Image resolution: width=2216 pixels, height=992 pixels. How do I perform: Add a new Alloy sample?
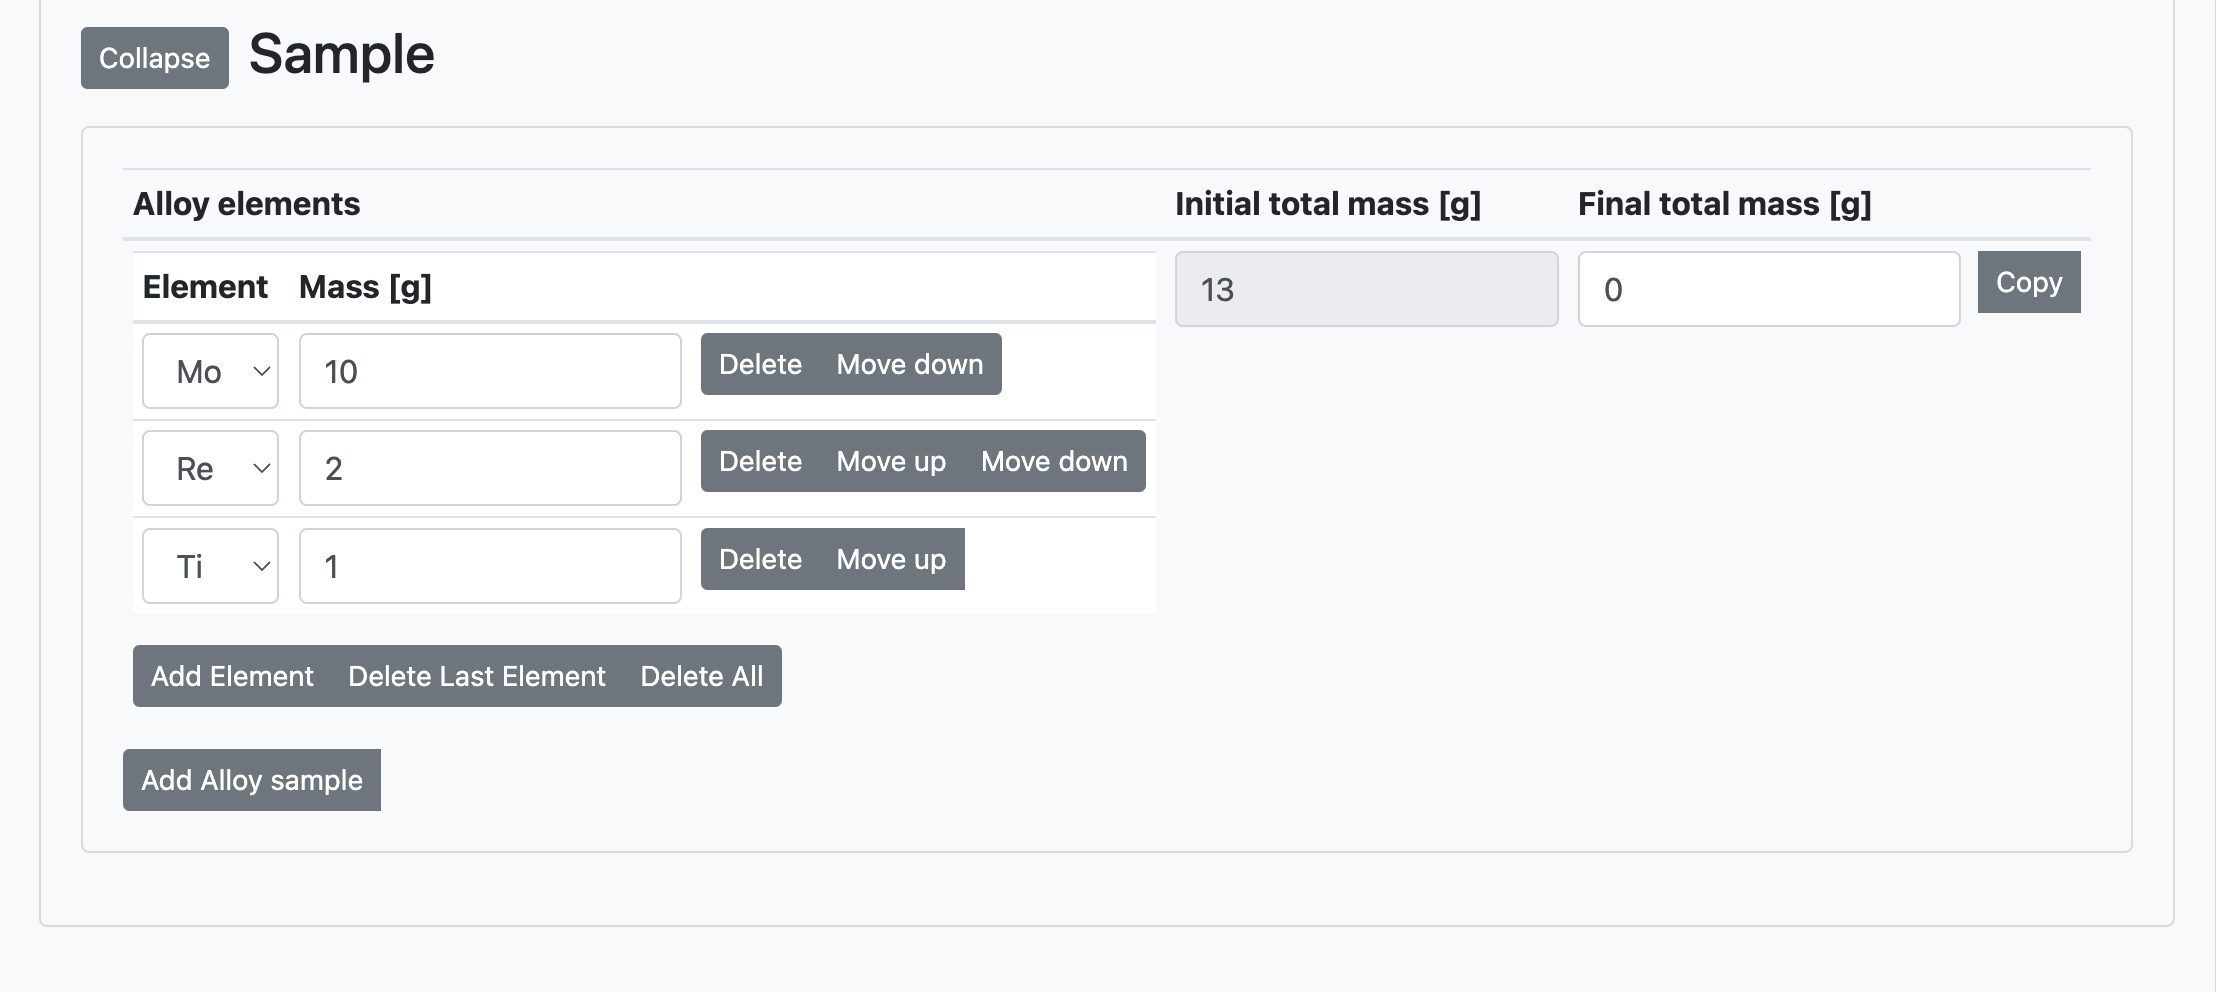251,780
